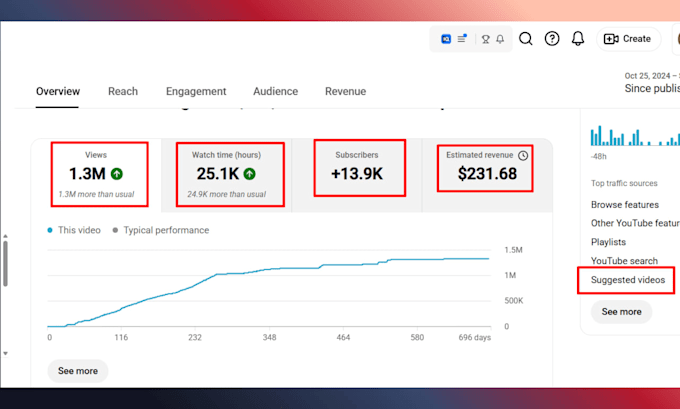Click the 'Other YouTube features' traffic source
This screenshot has width=680, height=409.
635,223
